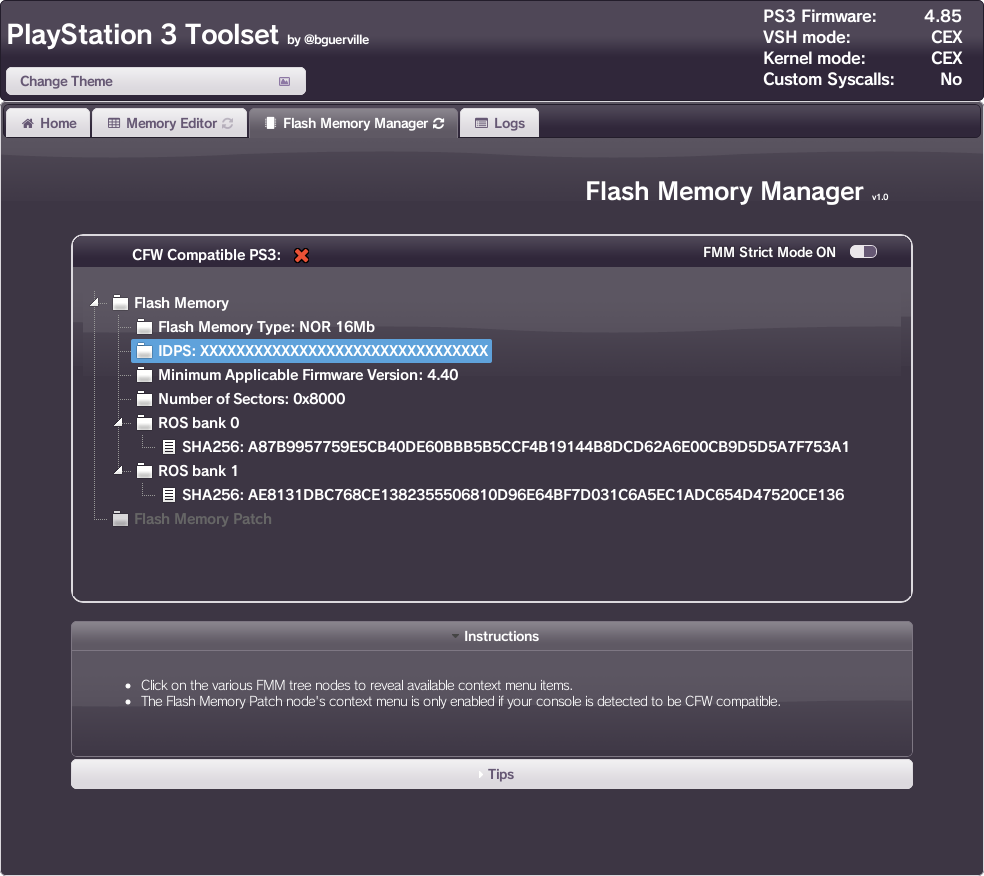Click the refresh icon on Flash Memory Manager tab
This screenshot has width=984, height=876.
[x=438, y=124]
